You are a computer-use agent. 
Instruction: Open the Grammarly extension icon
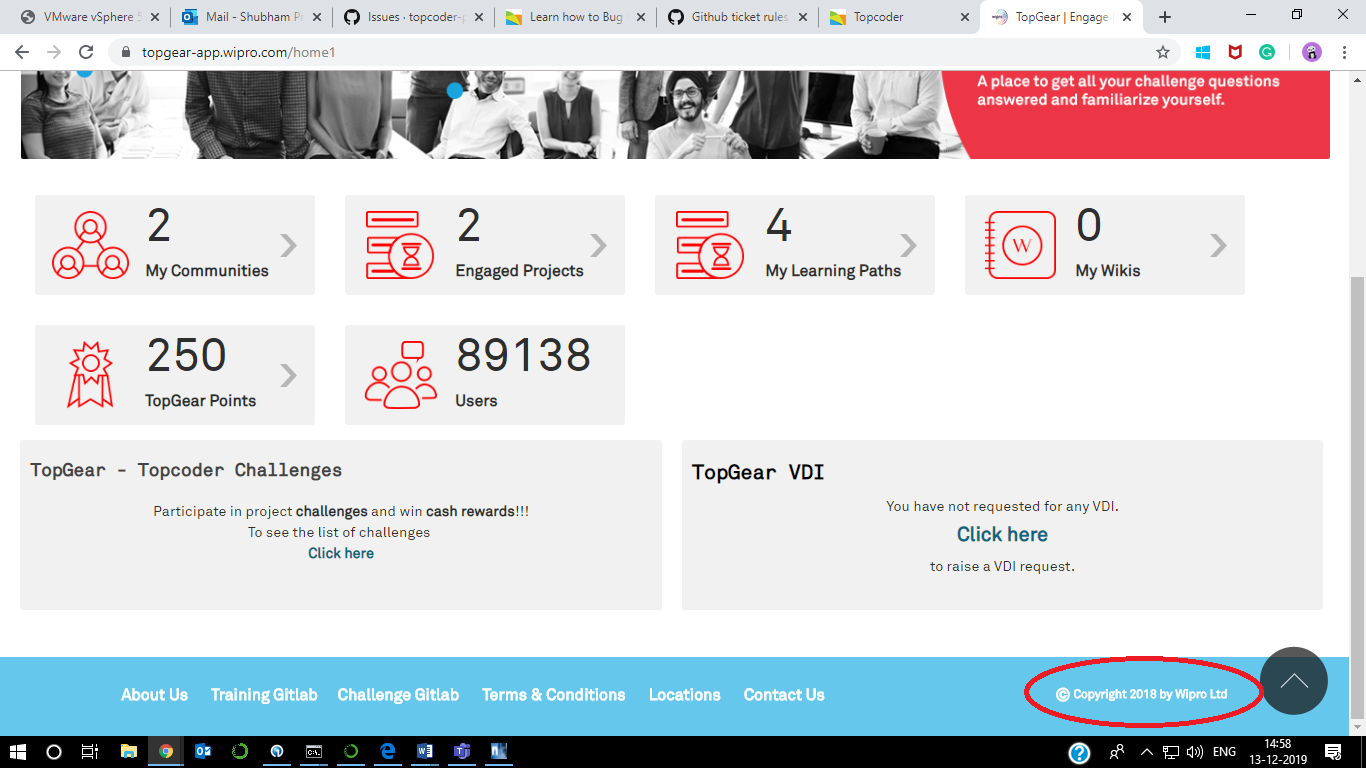[1267, 52]
